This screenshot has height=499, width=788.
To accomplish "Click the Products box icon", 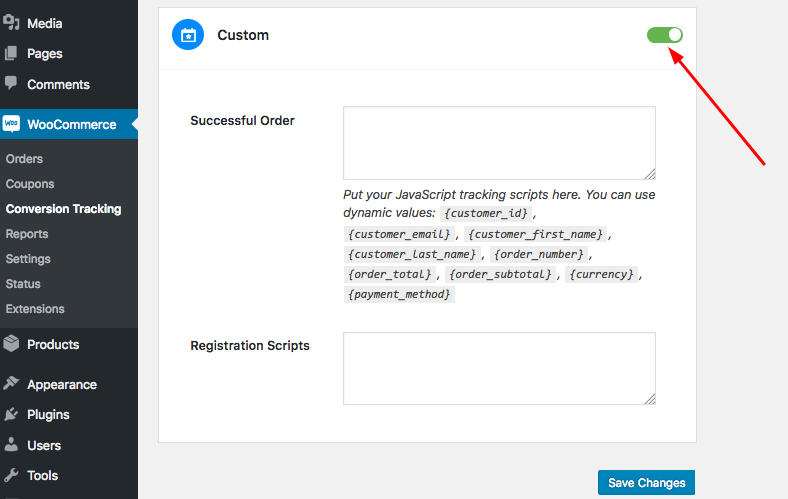I will point(11,344).
